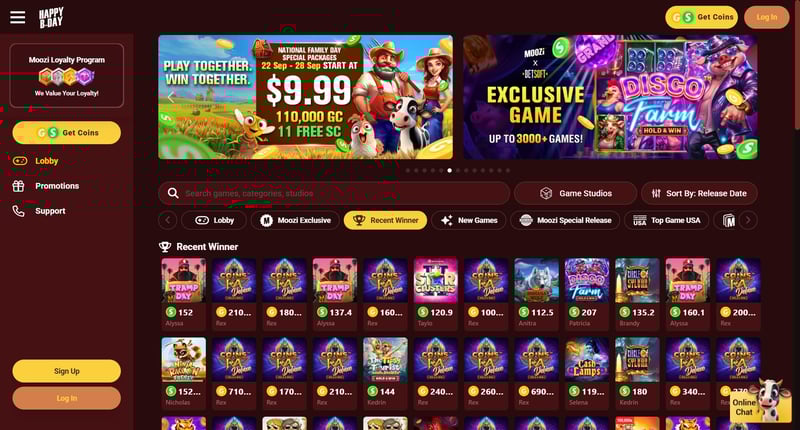Open the Game Studios selector
This screenshot has width=800, height=430.
[x=576, y=193]
